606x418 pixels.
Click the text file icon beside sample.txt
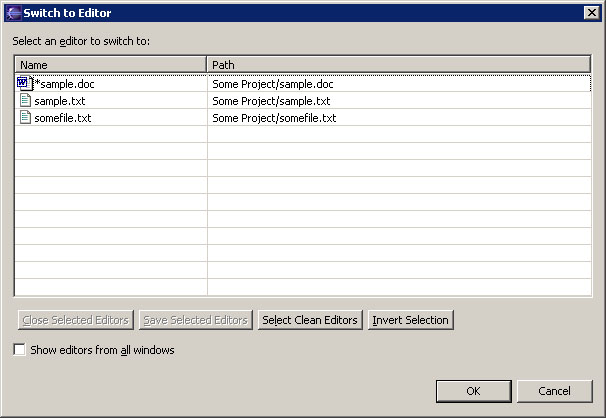pos(25,100)
